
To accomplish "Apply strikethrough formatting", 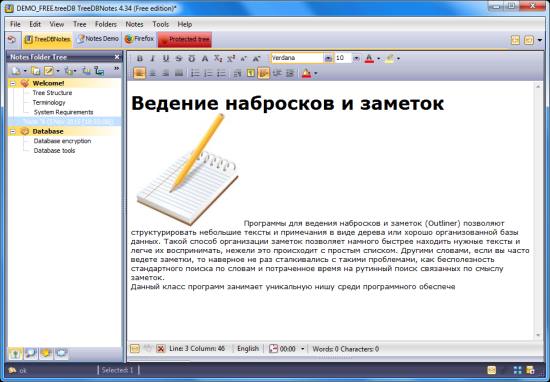I will coord(179,59).
